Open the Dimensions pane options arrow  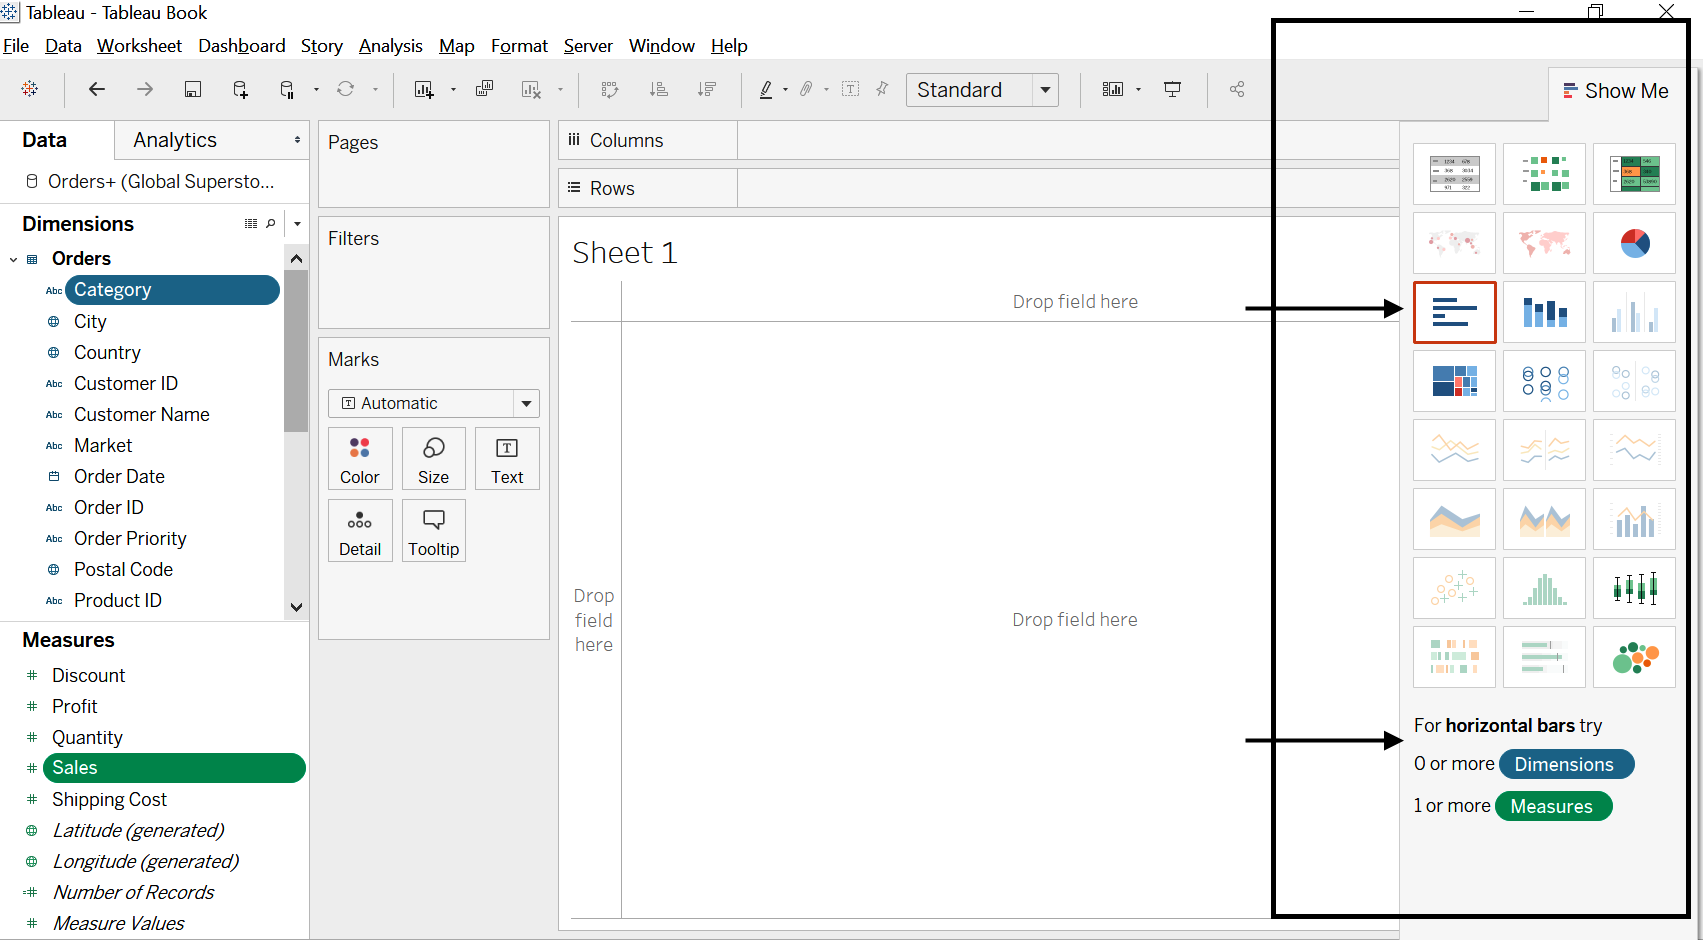tap(297, 224)
